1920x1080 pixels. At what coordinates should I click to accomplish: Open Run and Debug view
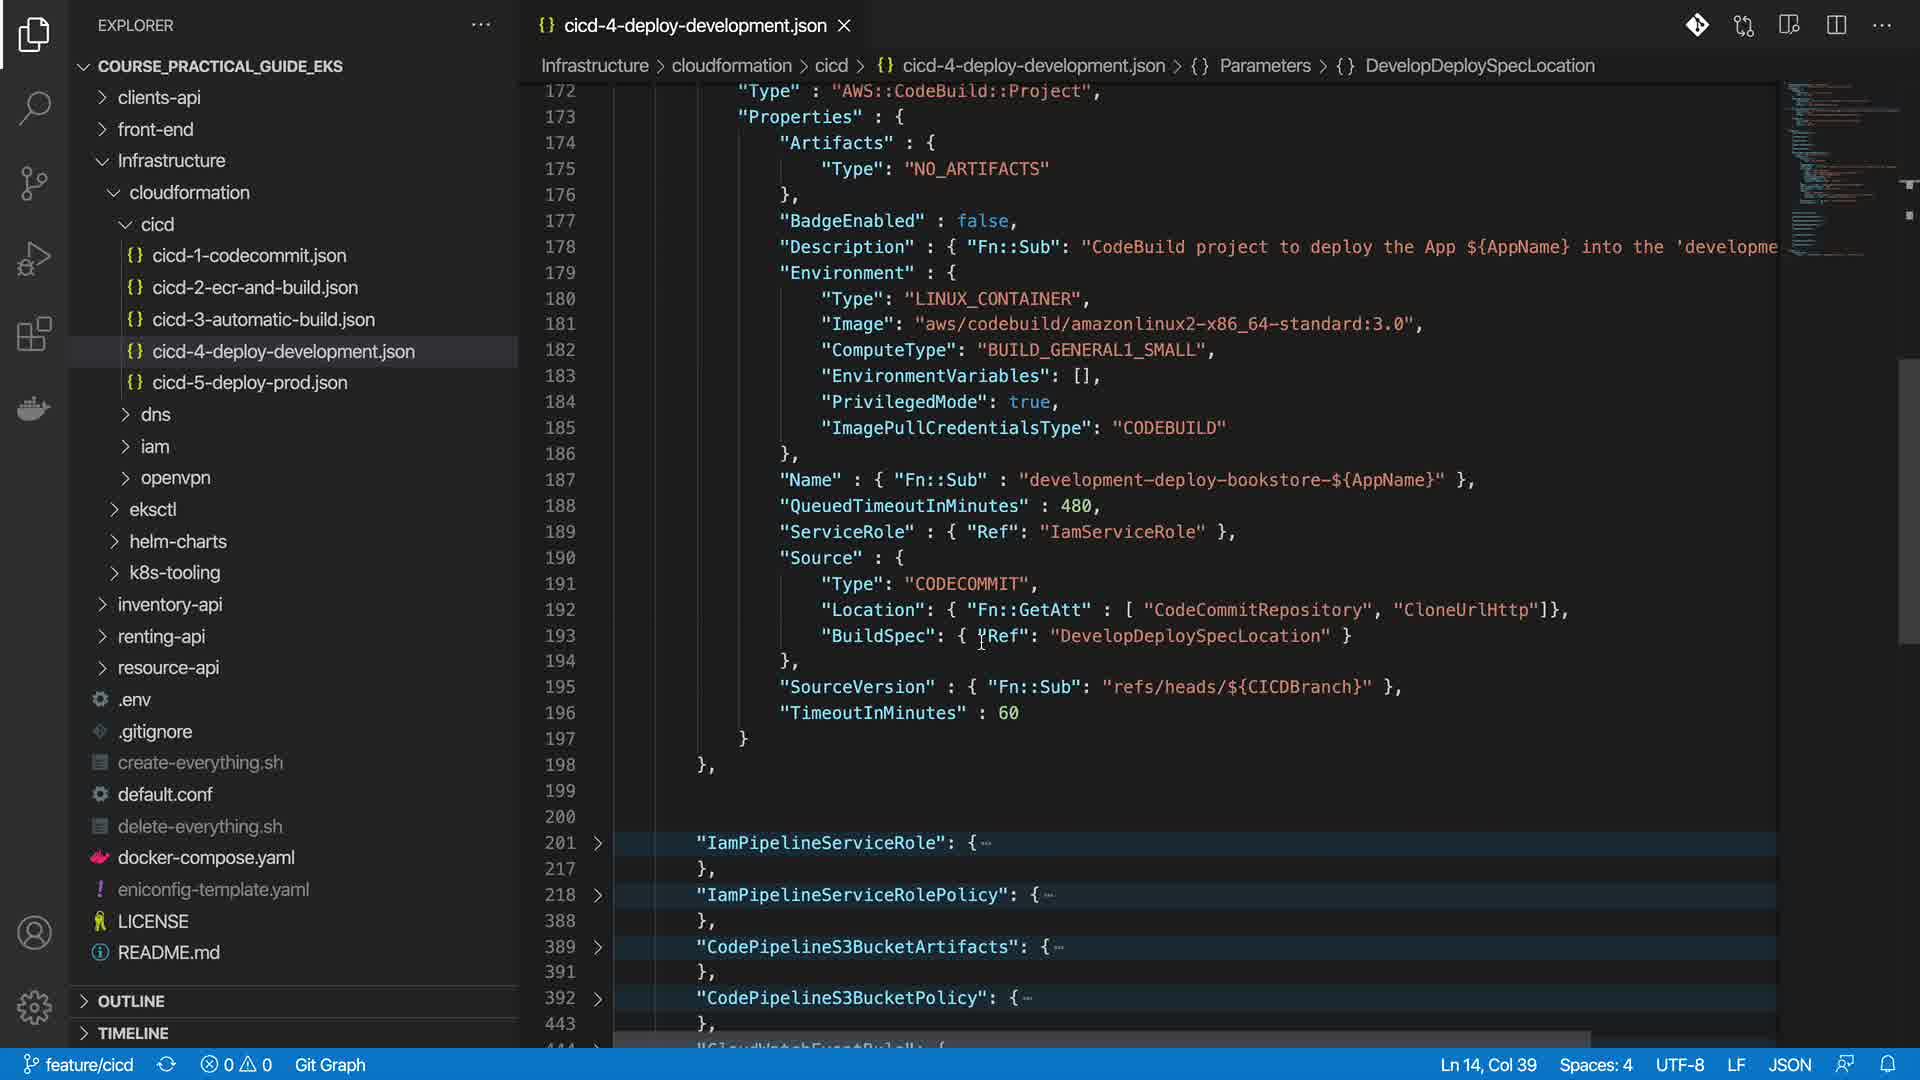(x=34, y=259)
